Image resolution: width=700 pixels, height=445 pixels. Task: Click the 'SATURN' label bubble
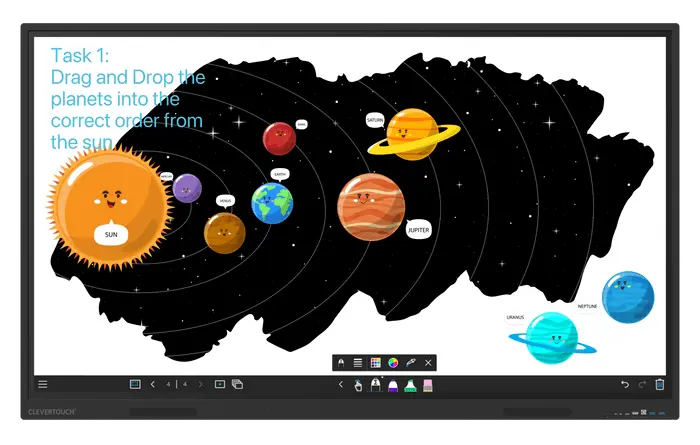375,121
